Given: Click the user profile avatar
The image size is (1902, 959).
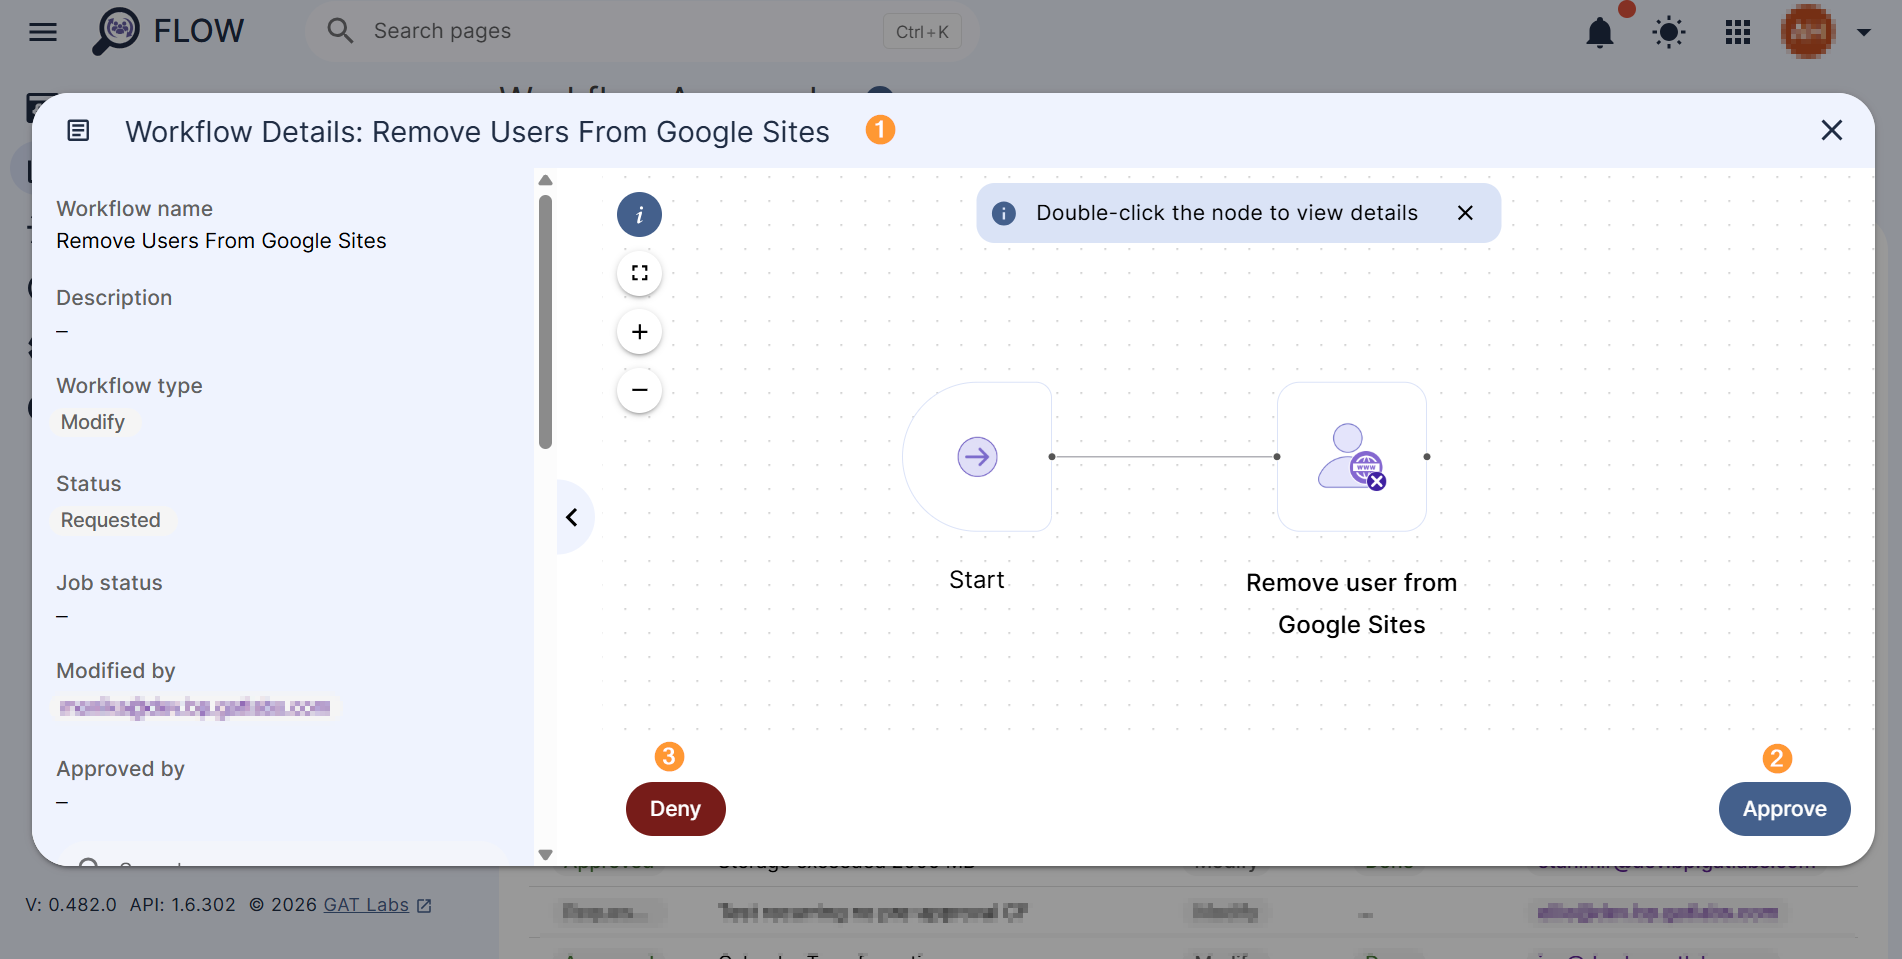Looking at the screenshot, I should [x=1808, y=32].
